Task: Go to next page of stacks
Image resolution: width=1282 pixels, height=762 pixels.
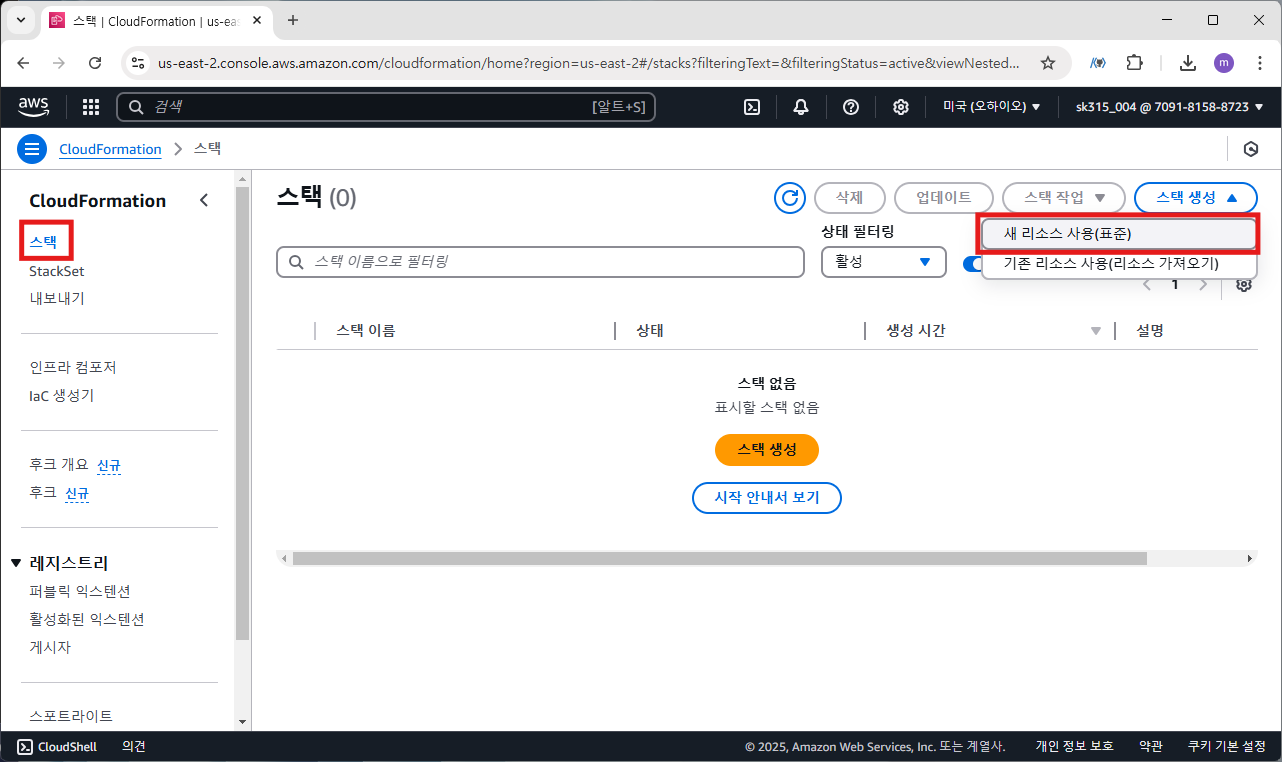Action: [x=1203, y=284]
